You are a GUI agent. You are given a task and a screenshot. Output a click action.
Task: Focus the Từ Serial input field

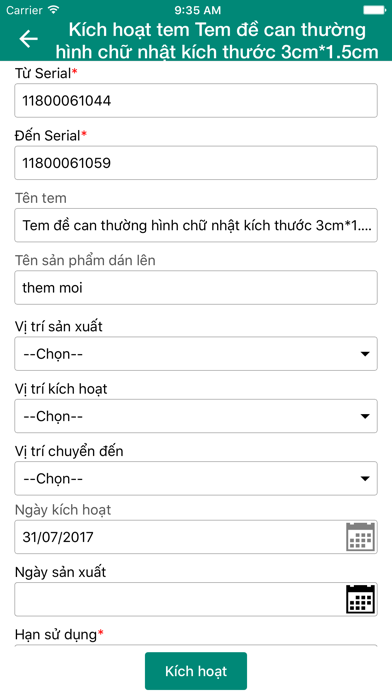pyautogui.click(x=196, y=101)
